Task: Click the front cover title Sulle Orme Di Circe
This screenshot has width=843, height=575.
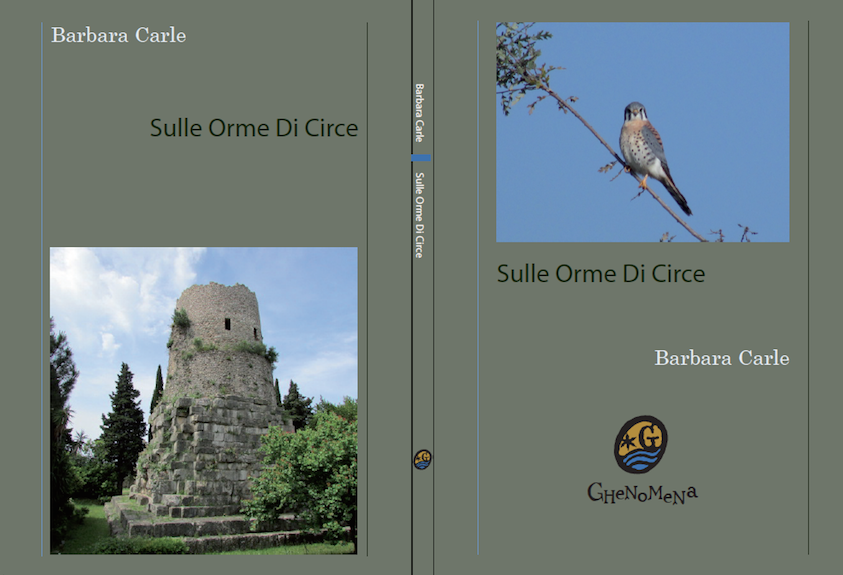Action: point(600,273)
